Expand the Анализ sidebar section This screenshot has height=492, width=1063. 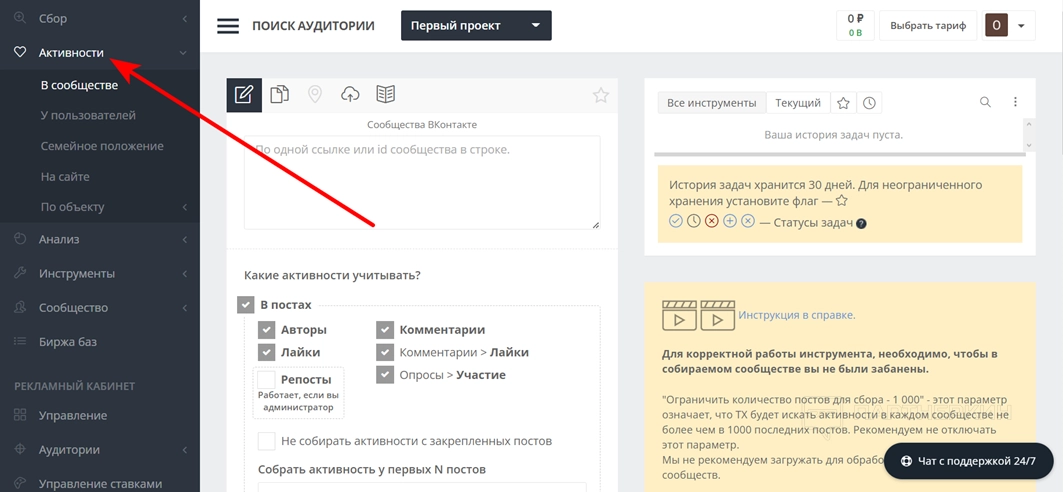[x=100, y=239]
